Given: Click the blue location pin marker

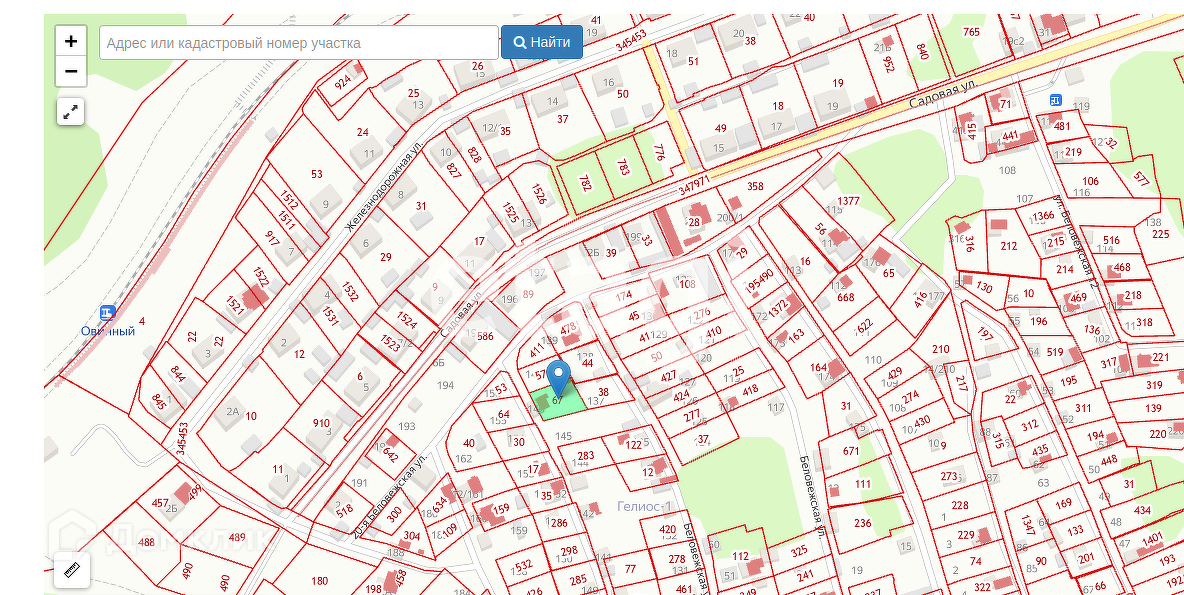Looking at the screenshot, I should pyautogui.click(x=558, y=378).
